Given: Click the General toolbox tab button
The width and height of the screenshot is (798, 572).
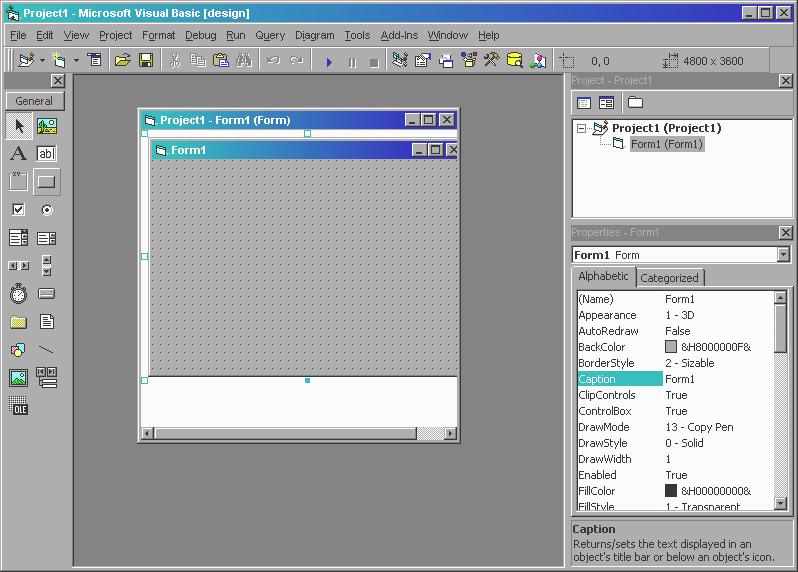Looking at the screenshot, I should pos(35,101).
